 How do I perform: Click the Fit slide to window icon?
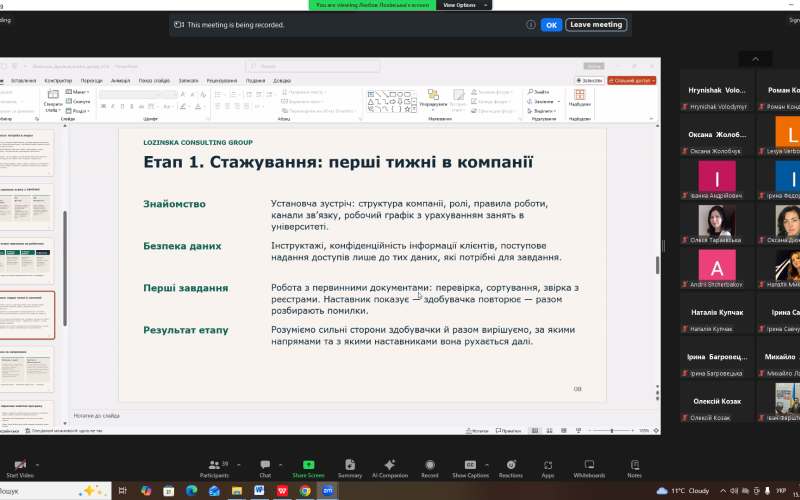pos(656,431)
